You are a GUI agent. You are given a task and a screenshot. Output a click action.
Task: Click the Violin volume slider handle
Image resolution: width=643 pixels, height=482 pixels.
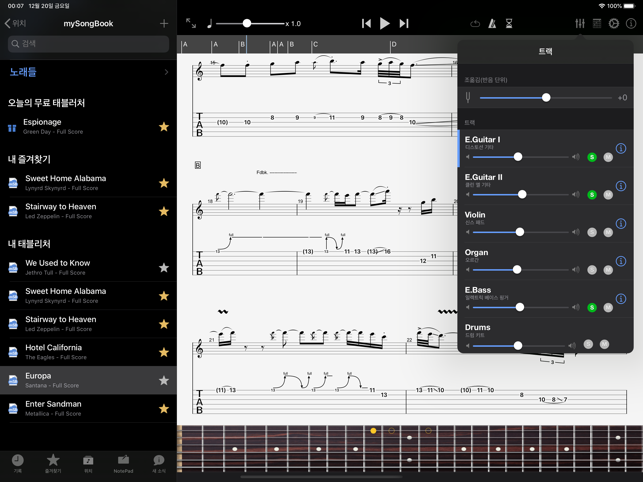[520, 232]
